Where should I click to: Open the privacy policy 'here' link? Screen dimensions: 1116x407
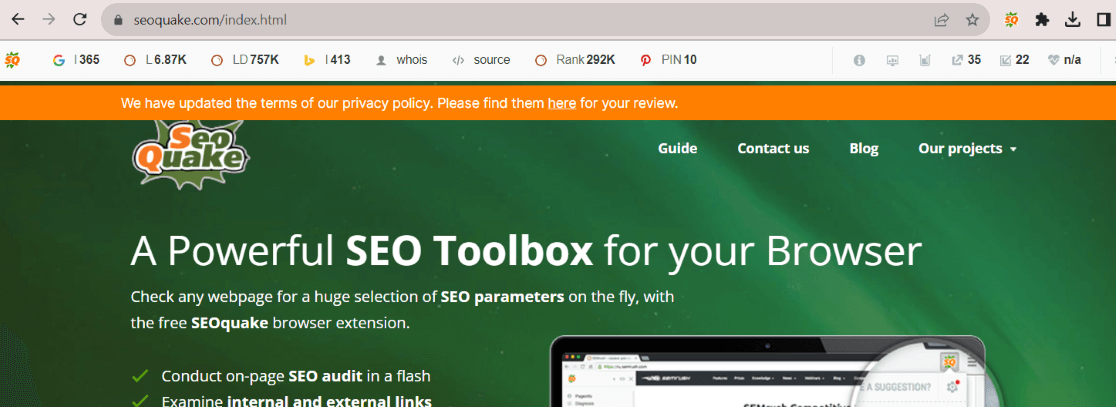[561, 103]
